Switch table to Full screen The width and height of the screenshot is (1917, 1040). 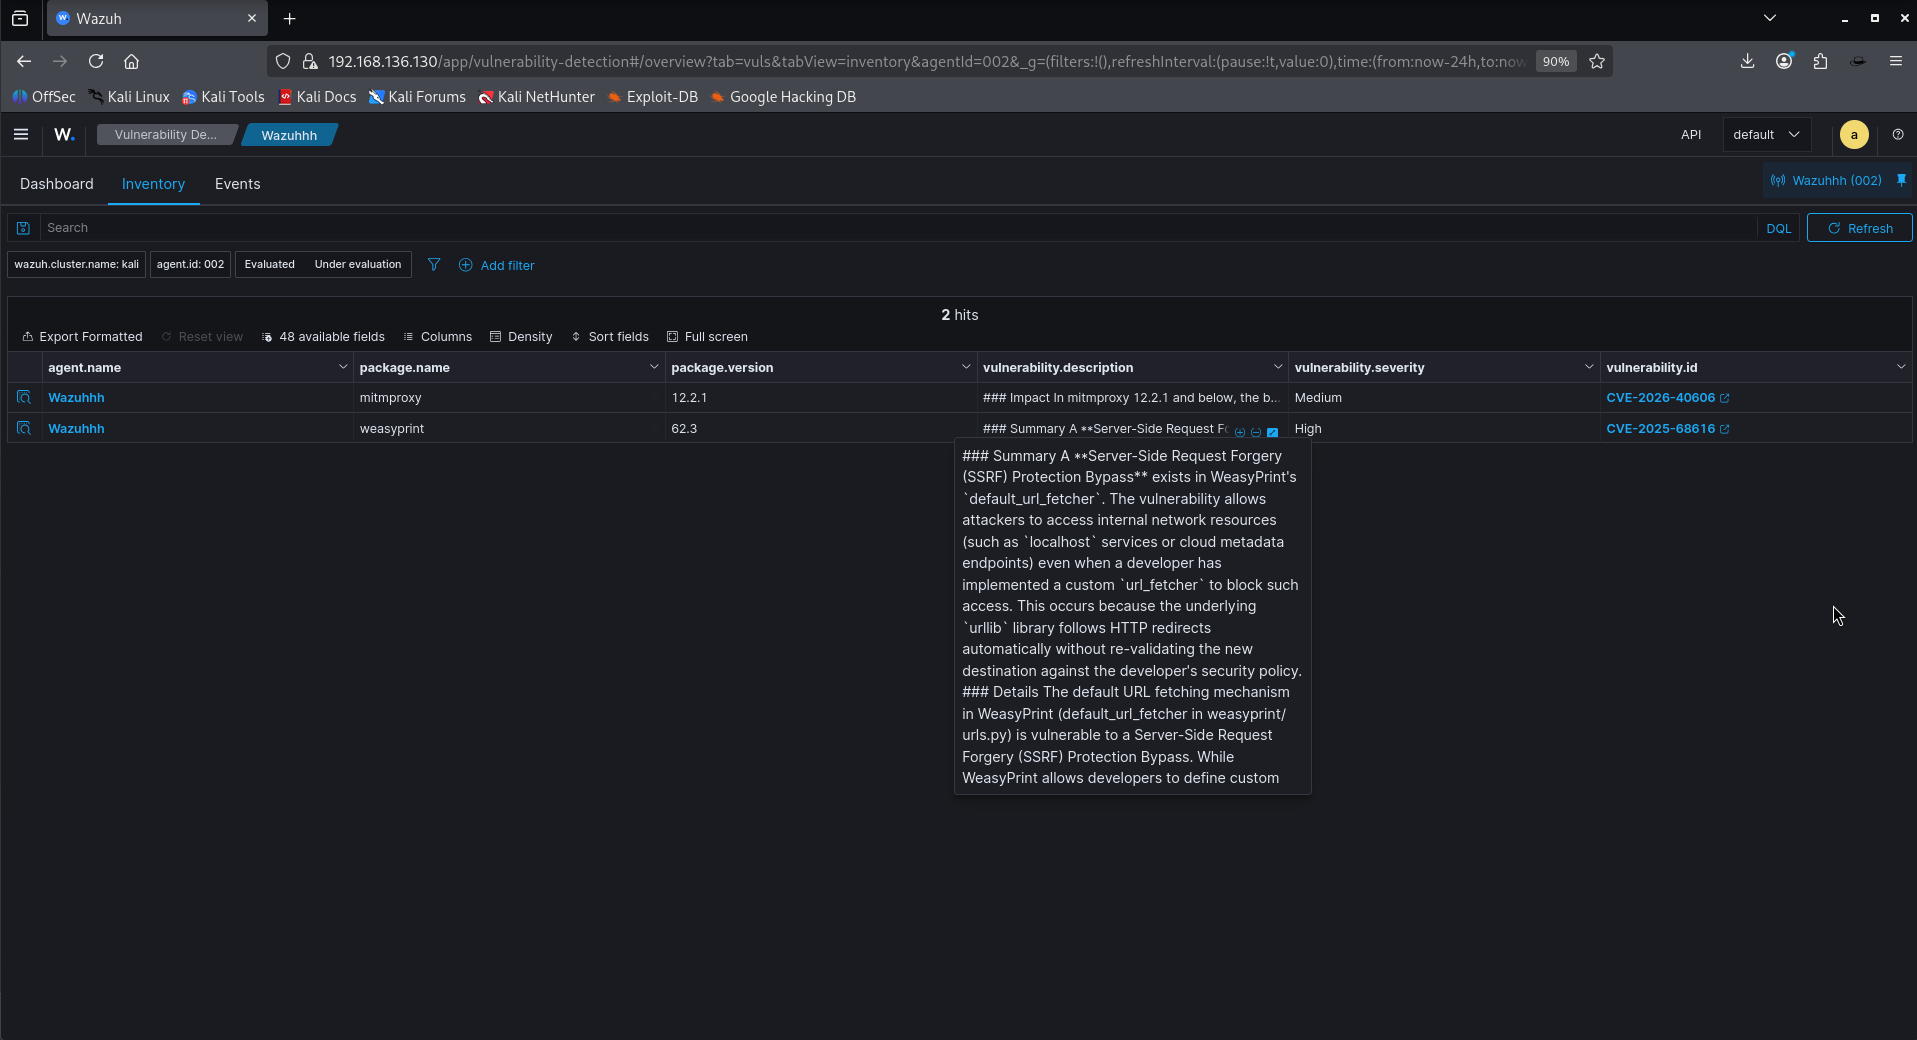707,337
